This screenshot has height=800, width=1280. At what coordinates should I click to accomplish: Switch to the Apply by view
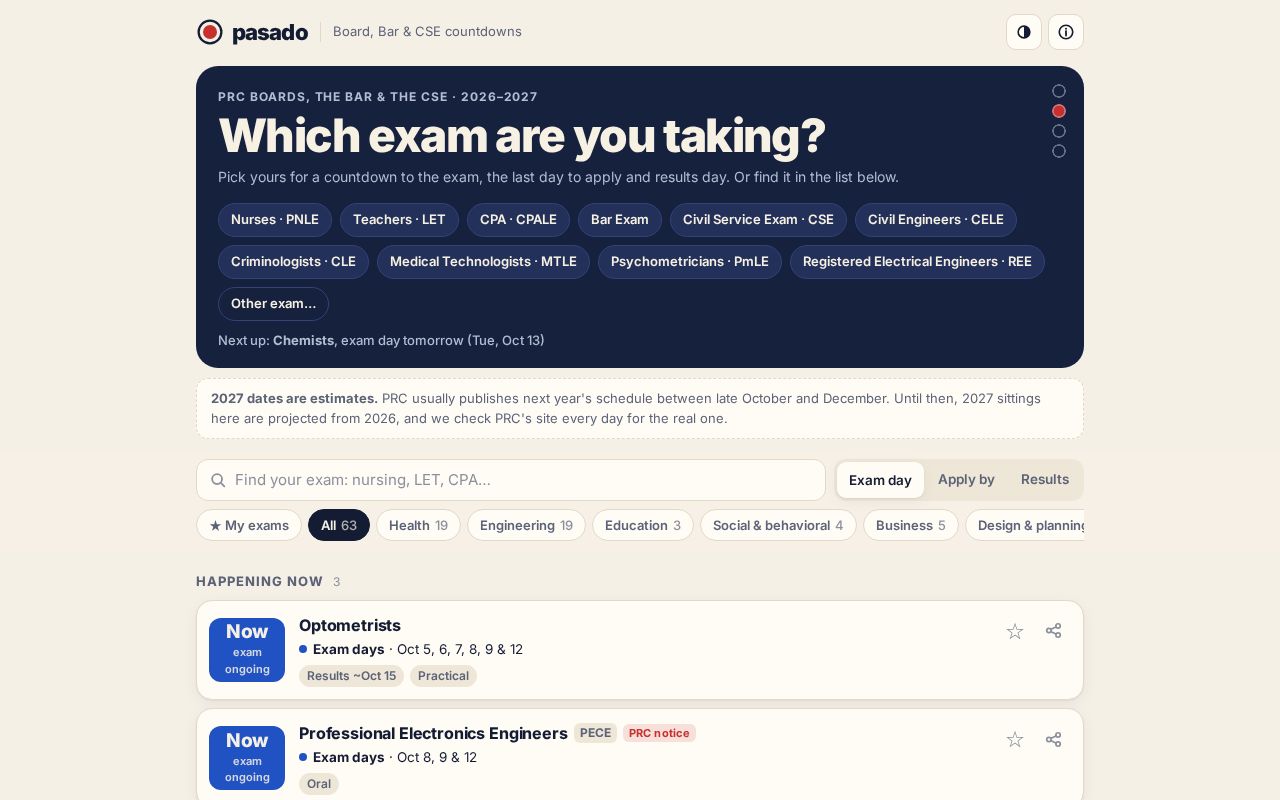coord(966,480)
